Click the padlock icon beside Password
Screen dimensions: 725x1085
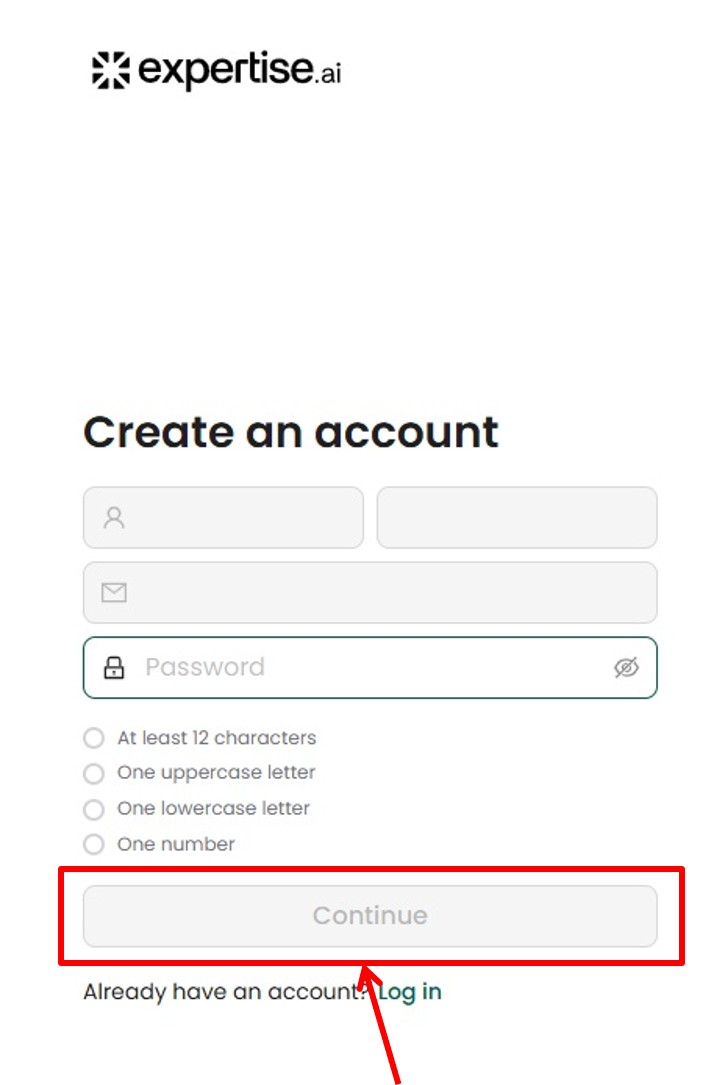[114, 667]
